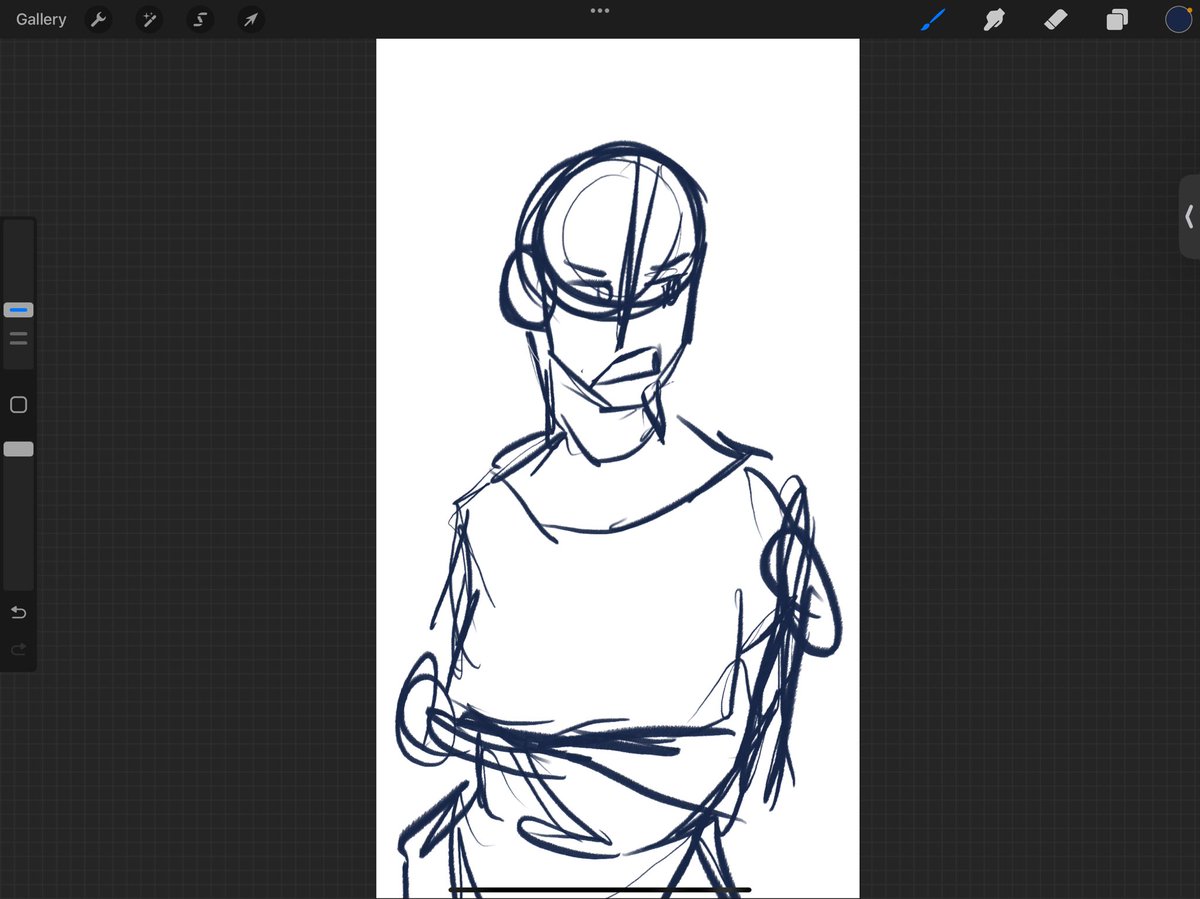Adjust the brush opacity slider handle
This screenshot has height=899, width=1200.
[x=18, y=449]
